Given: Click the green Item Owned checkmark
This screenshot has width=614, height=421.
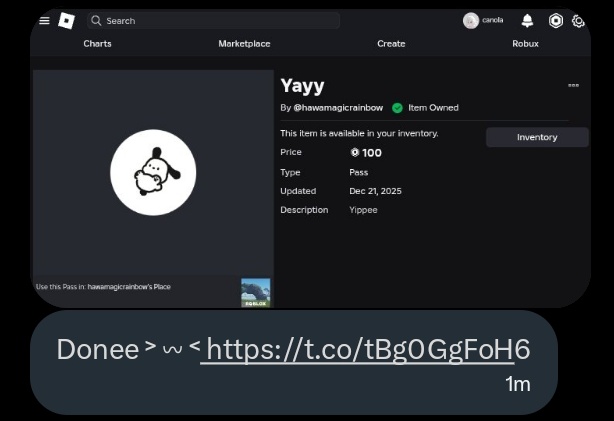Looking at the screenshot, I should [x=397, y=108].
